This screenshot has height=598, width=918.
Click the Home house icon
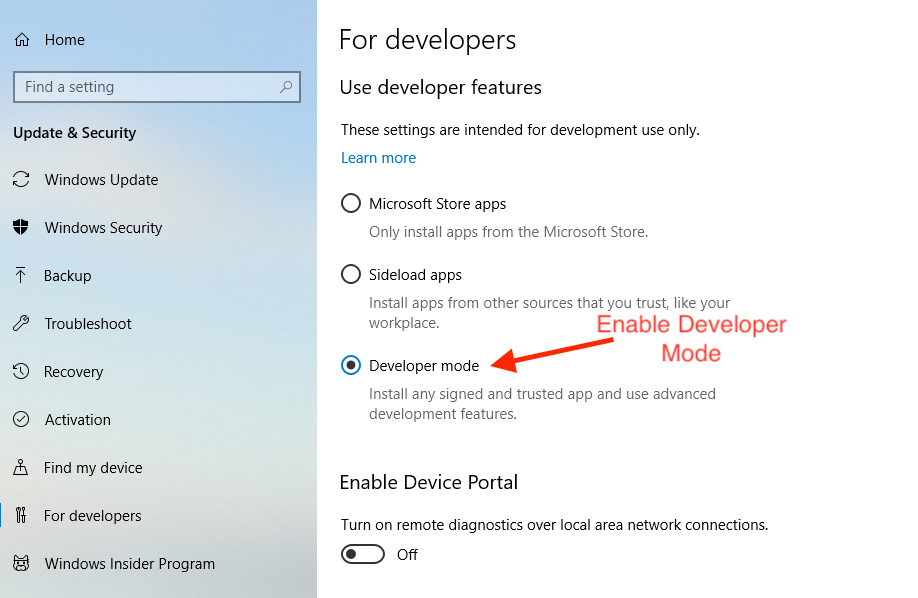click(x=21, y=40)
